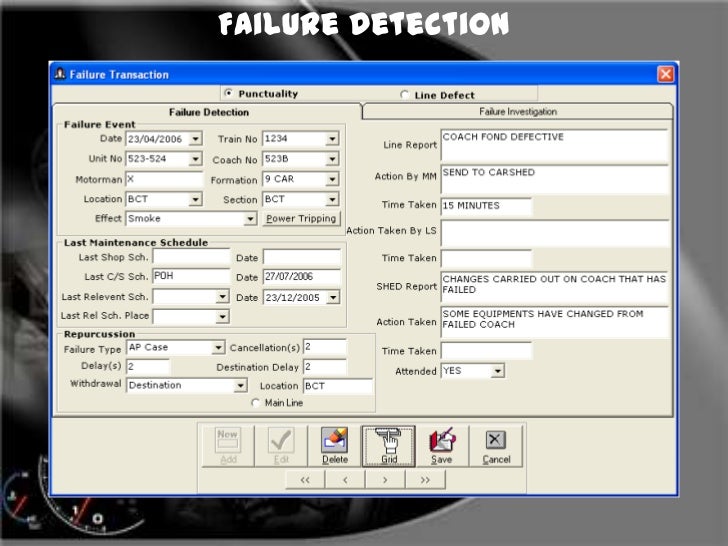
Task: Go to next record with > button
Action: point(385,480)
